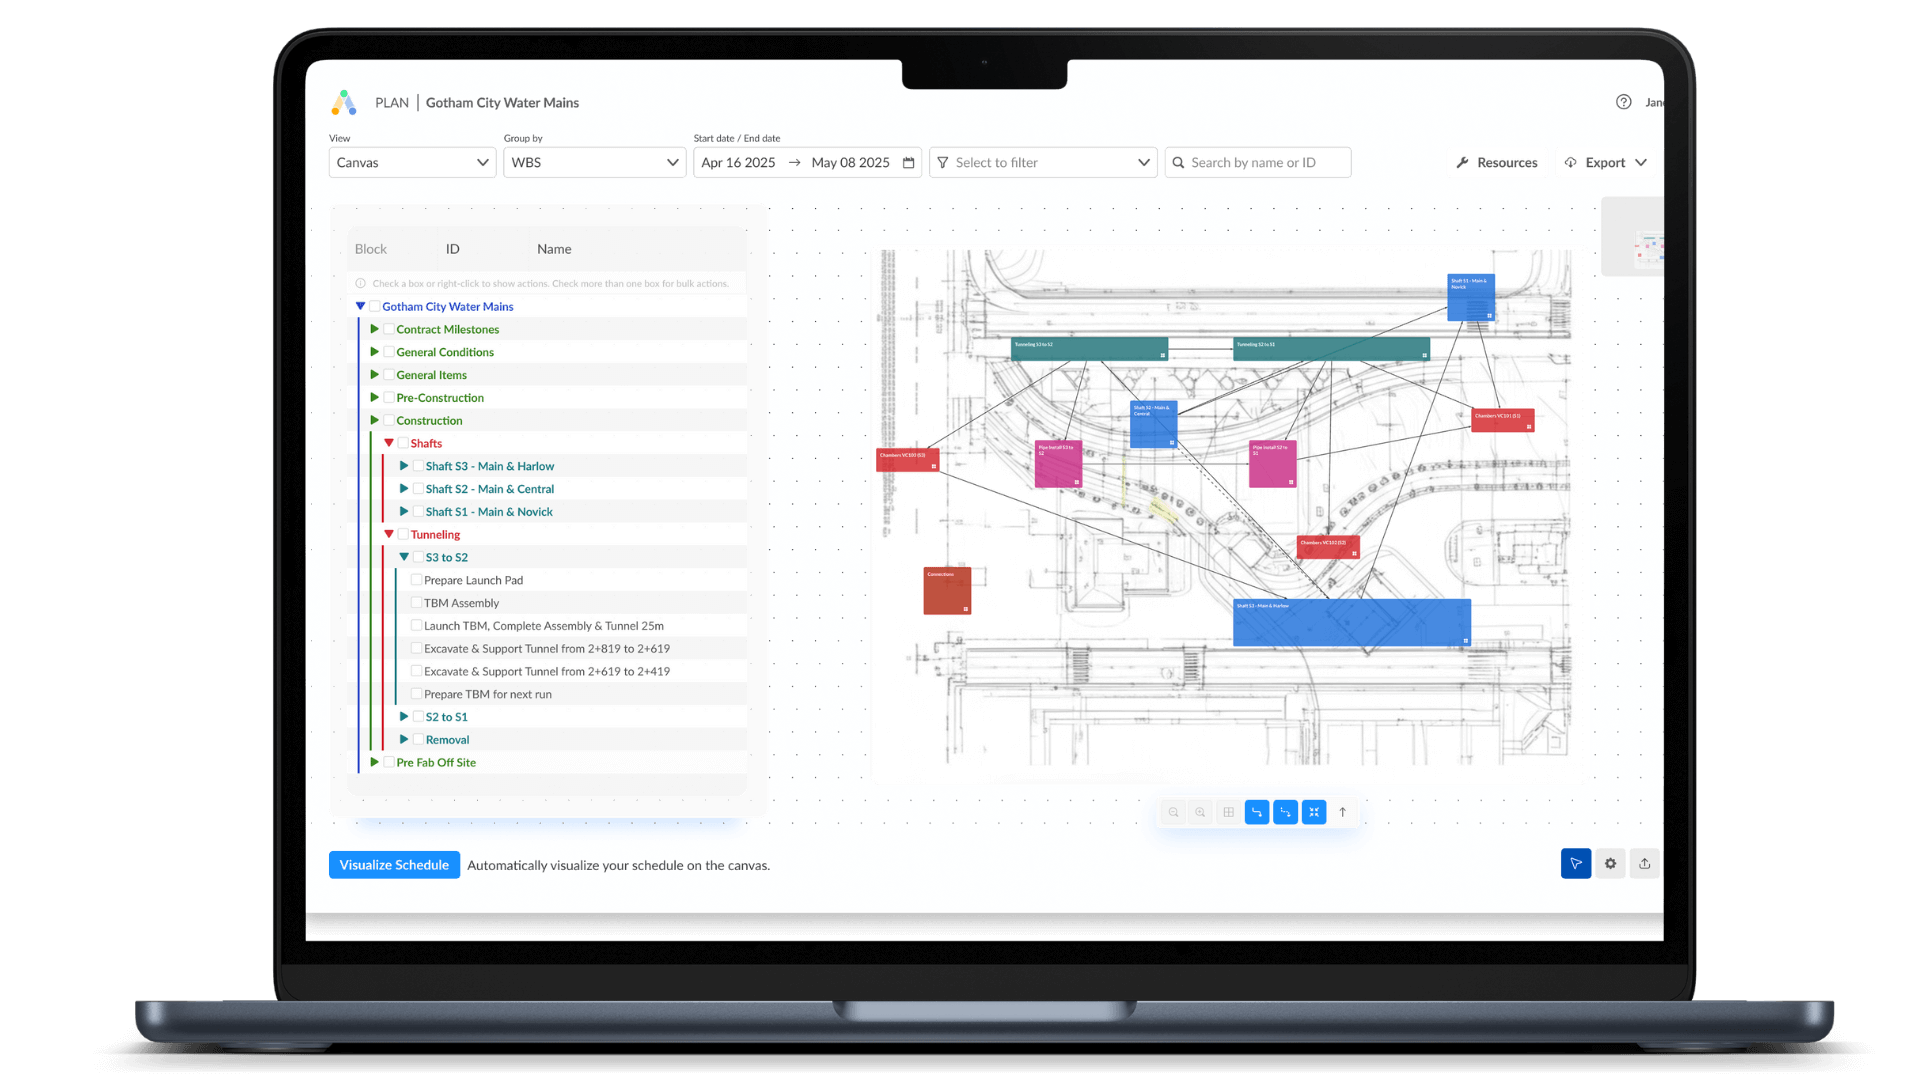Collapse the Tunneling tree group
Image resolution: width=1920 pixels, height=1080 pixels.
coord(389,535)
